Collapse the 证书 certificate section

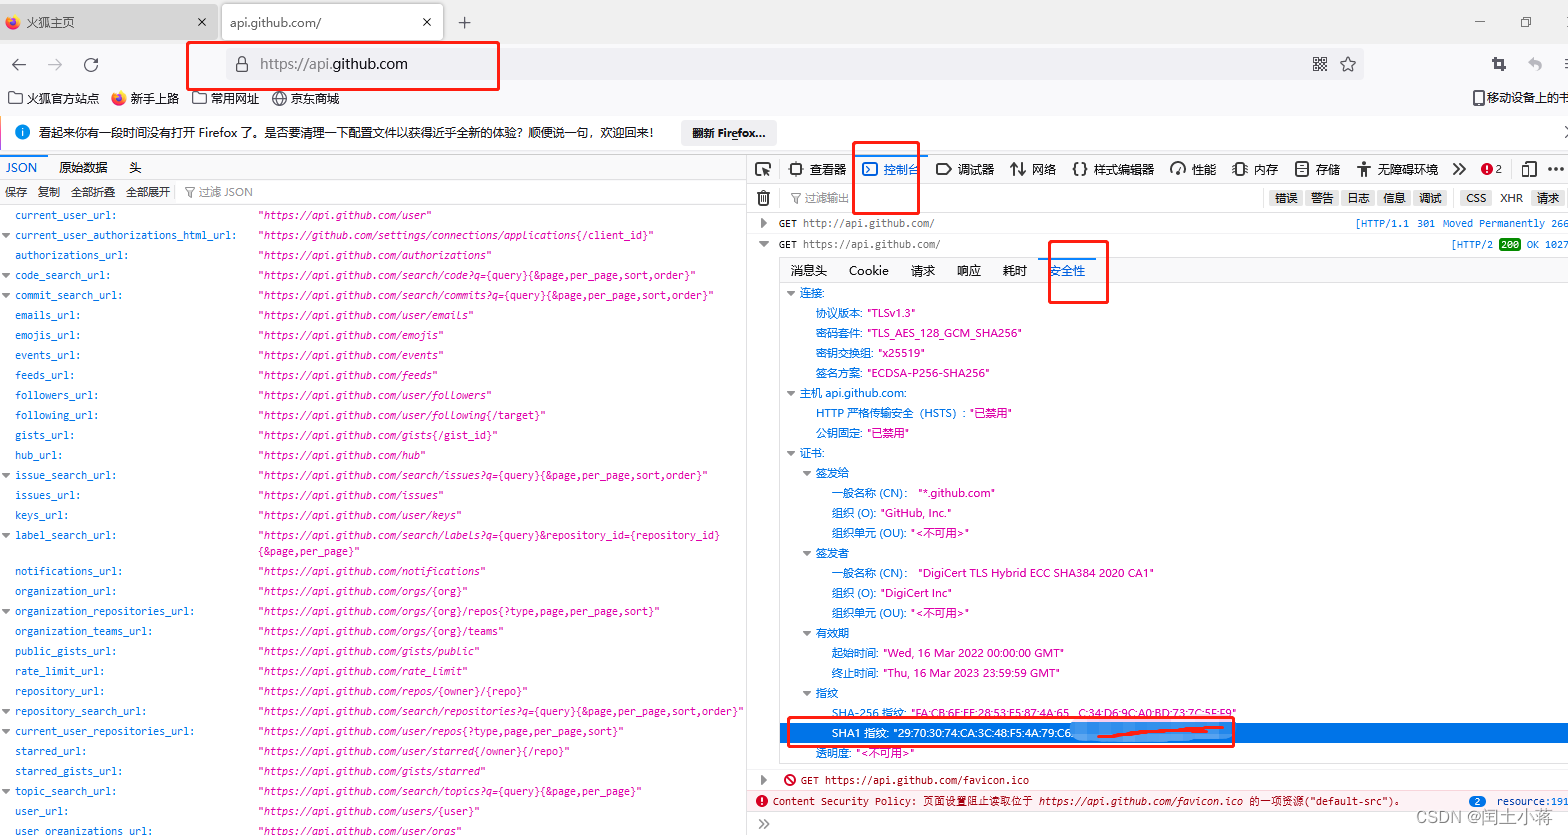click(791, 453)
